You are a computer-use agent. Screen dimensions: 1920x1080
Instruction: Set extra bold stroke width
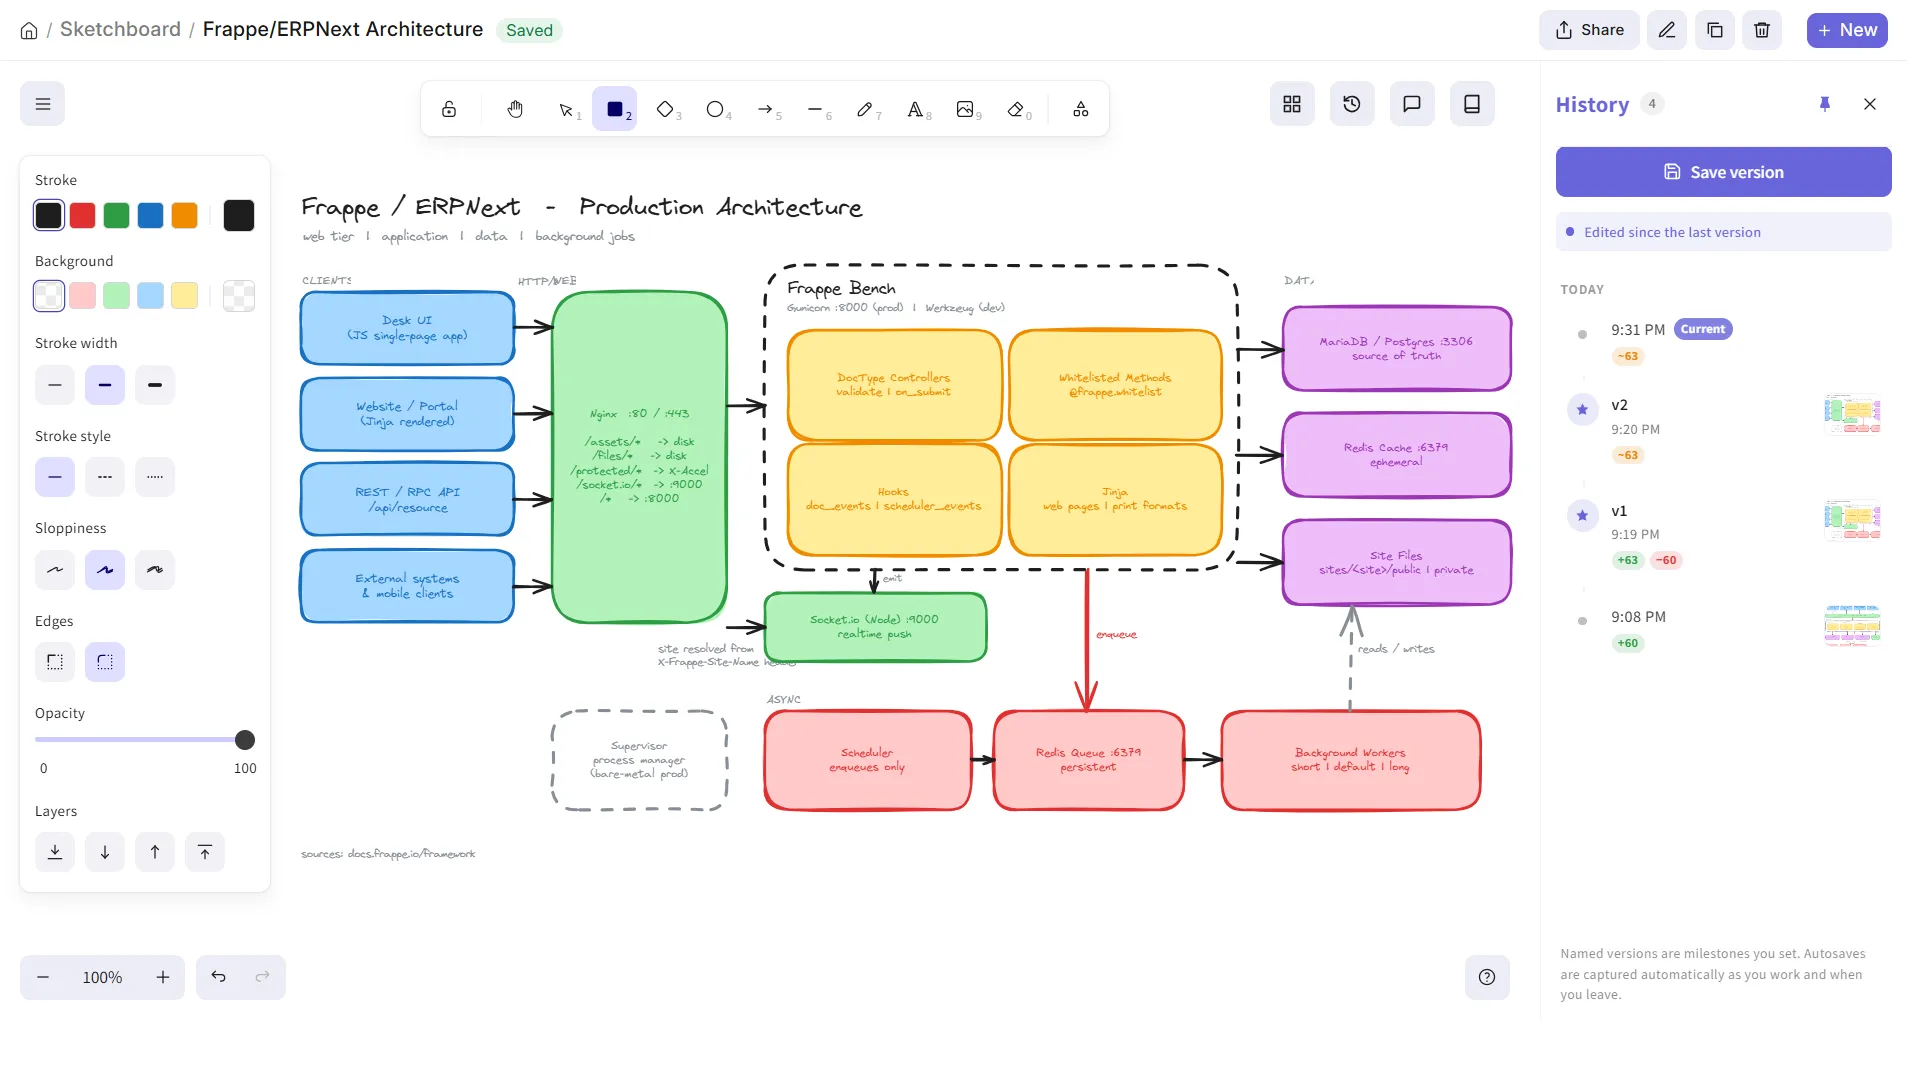[155, 385]
